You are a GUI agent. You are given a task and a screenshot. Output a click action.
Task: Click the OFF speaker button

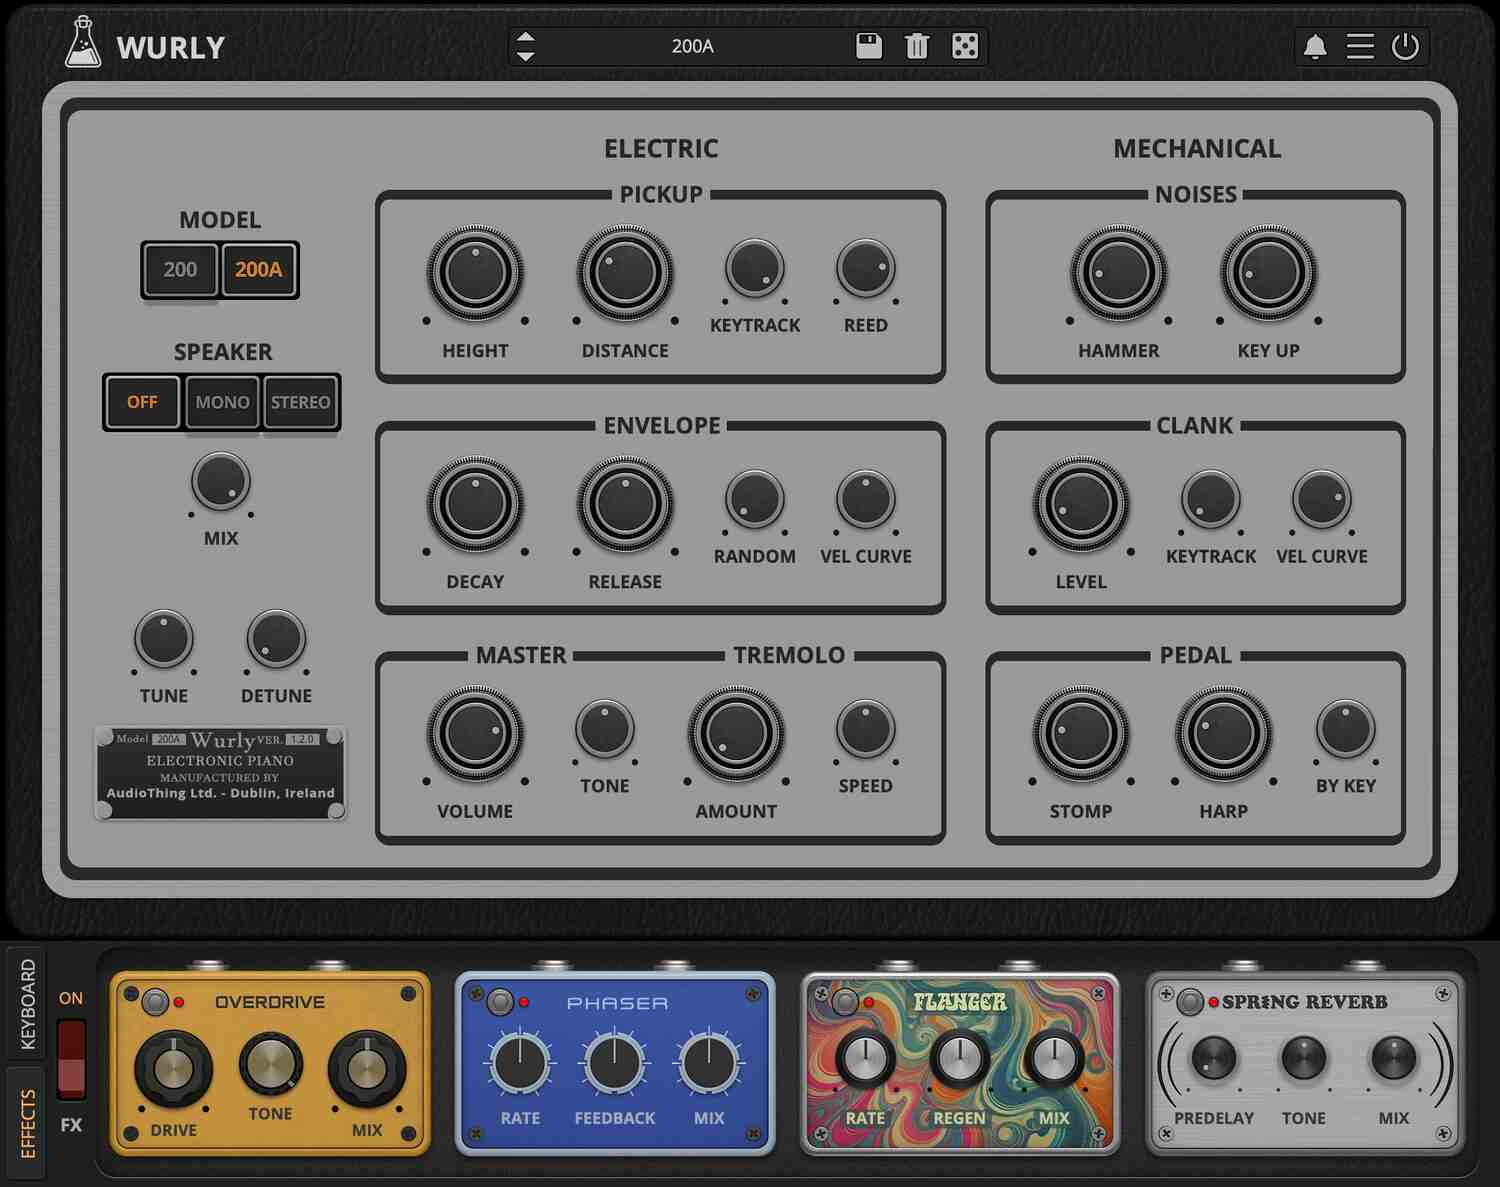point(142,402)
